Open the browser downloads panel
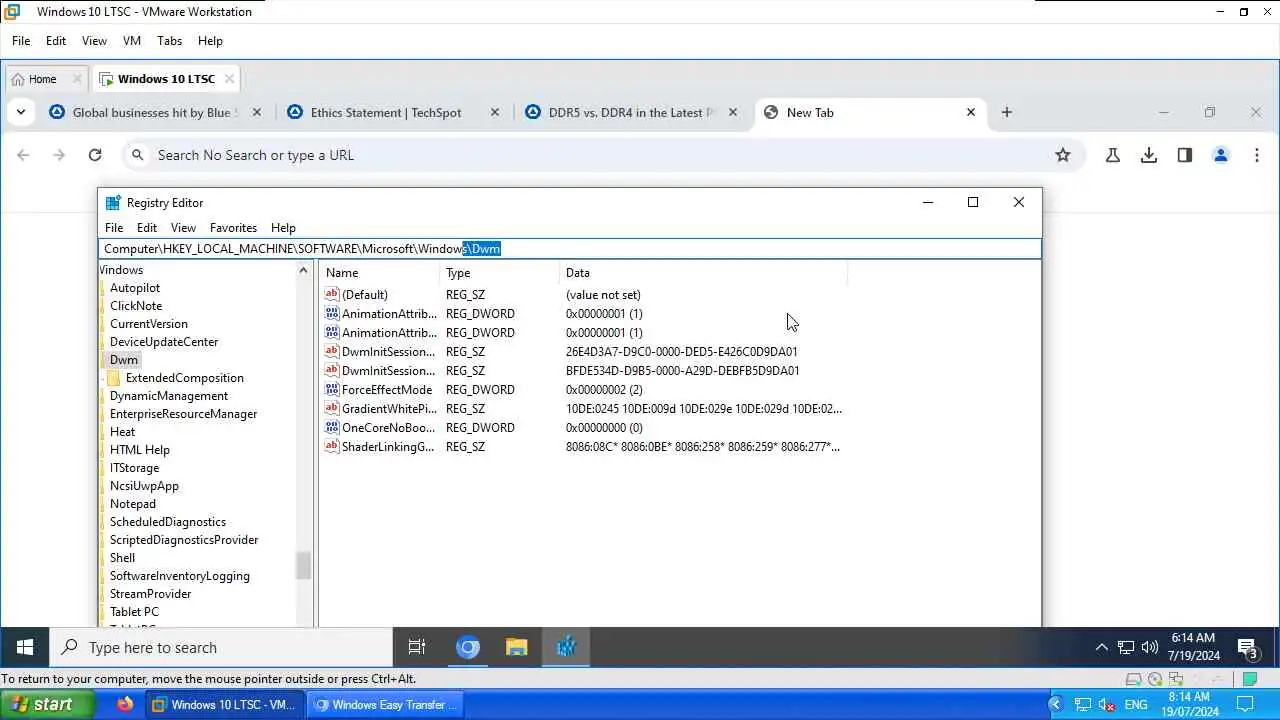Viewport: 1280px width, 720px height. click(1149, 155)
